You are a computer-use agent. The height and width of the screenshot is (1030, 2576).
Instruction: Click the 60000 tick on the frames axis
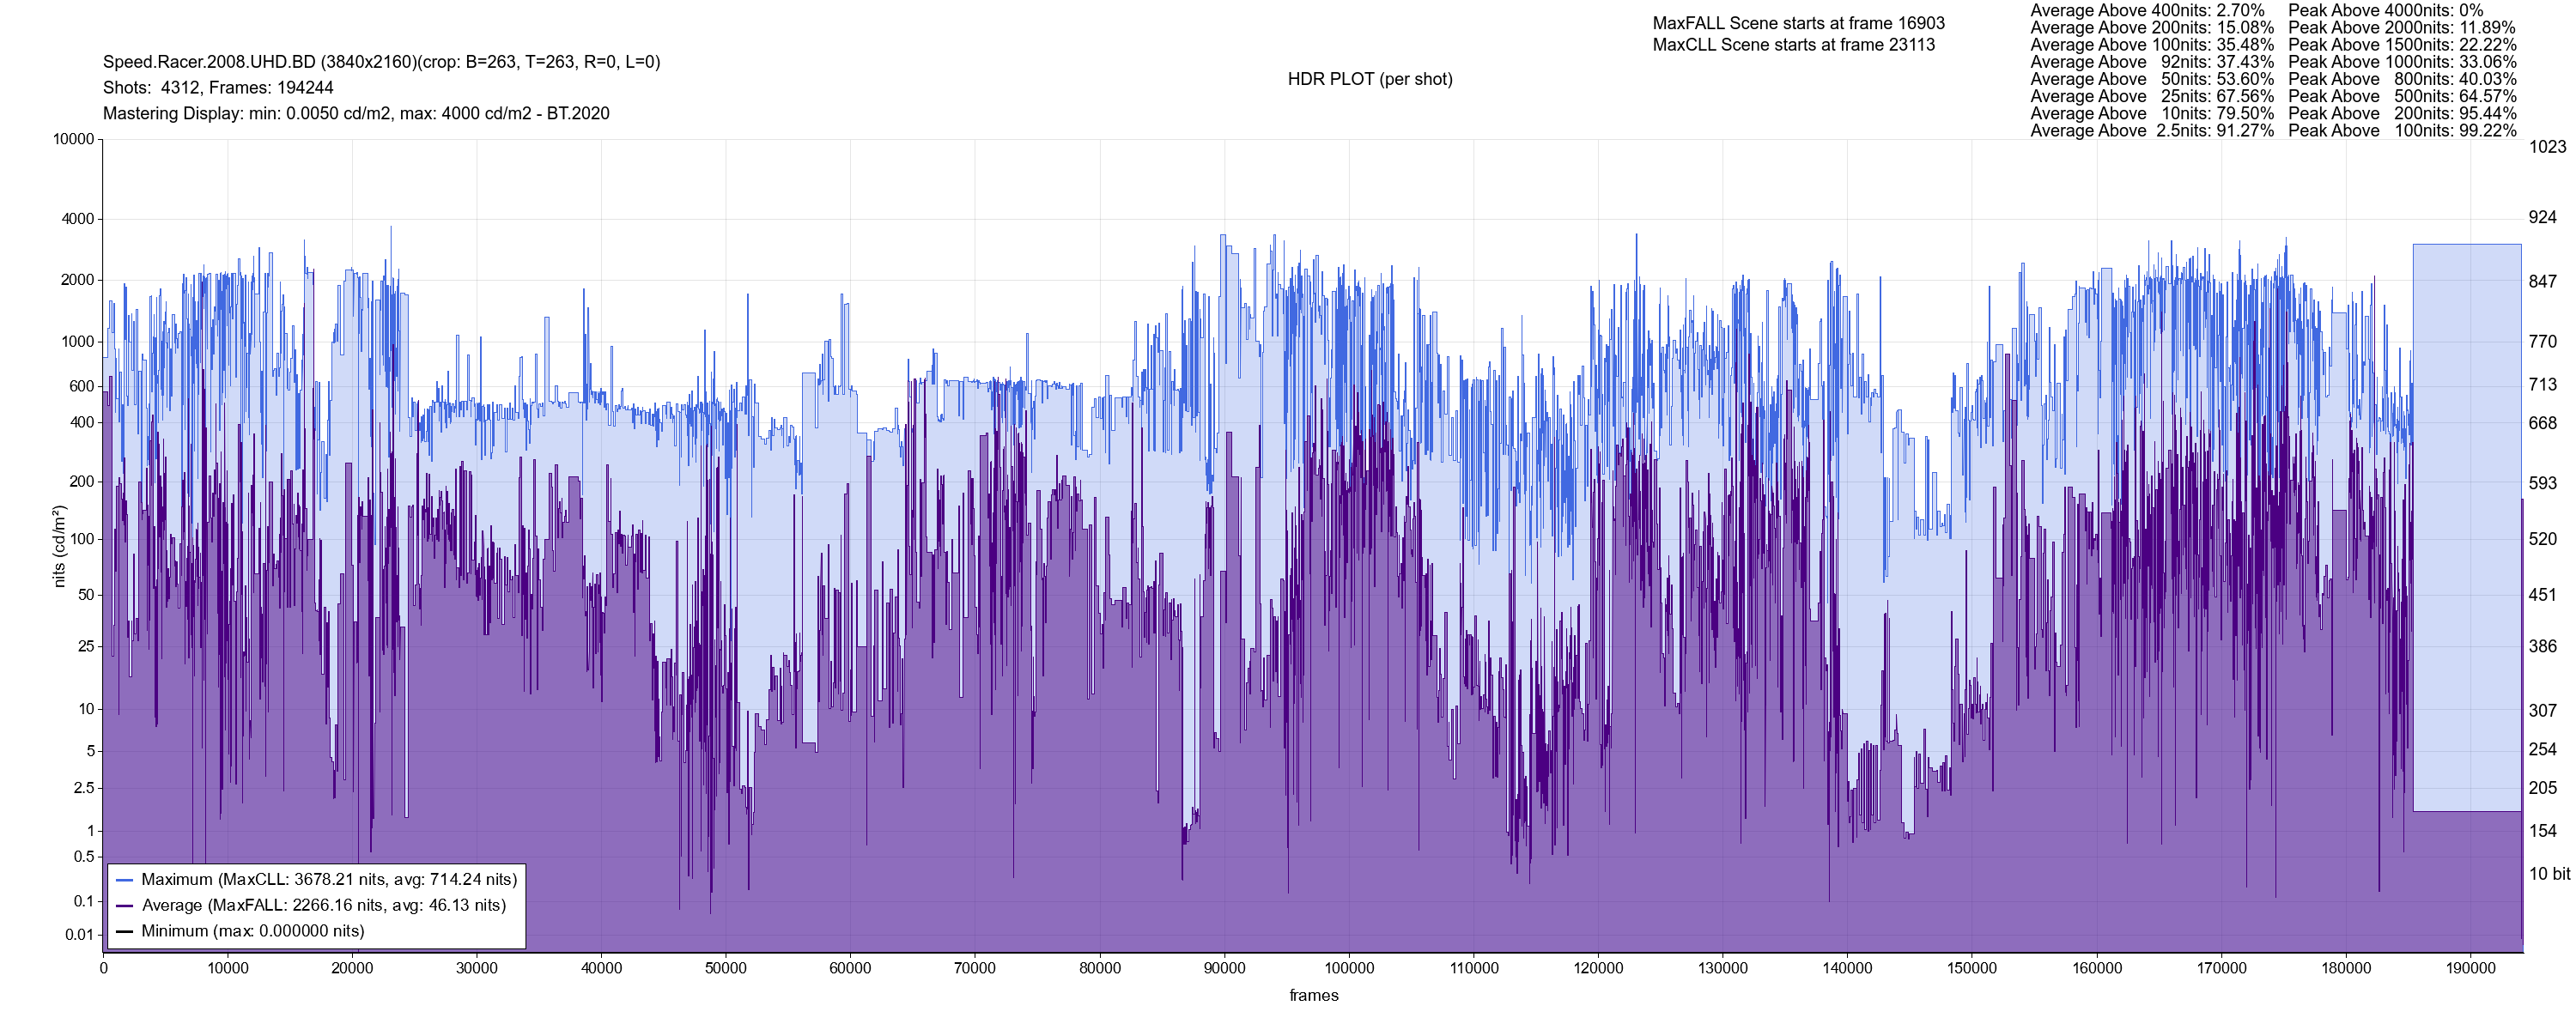coord(850,968)
